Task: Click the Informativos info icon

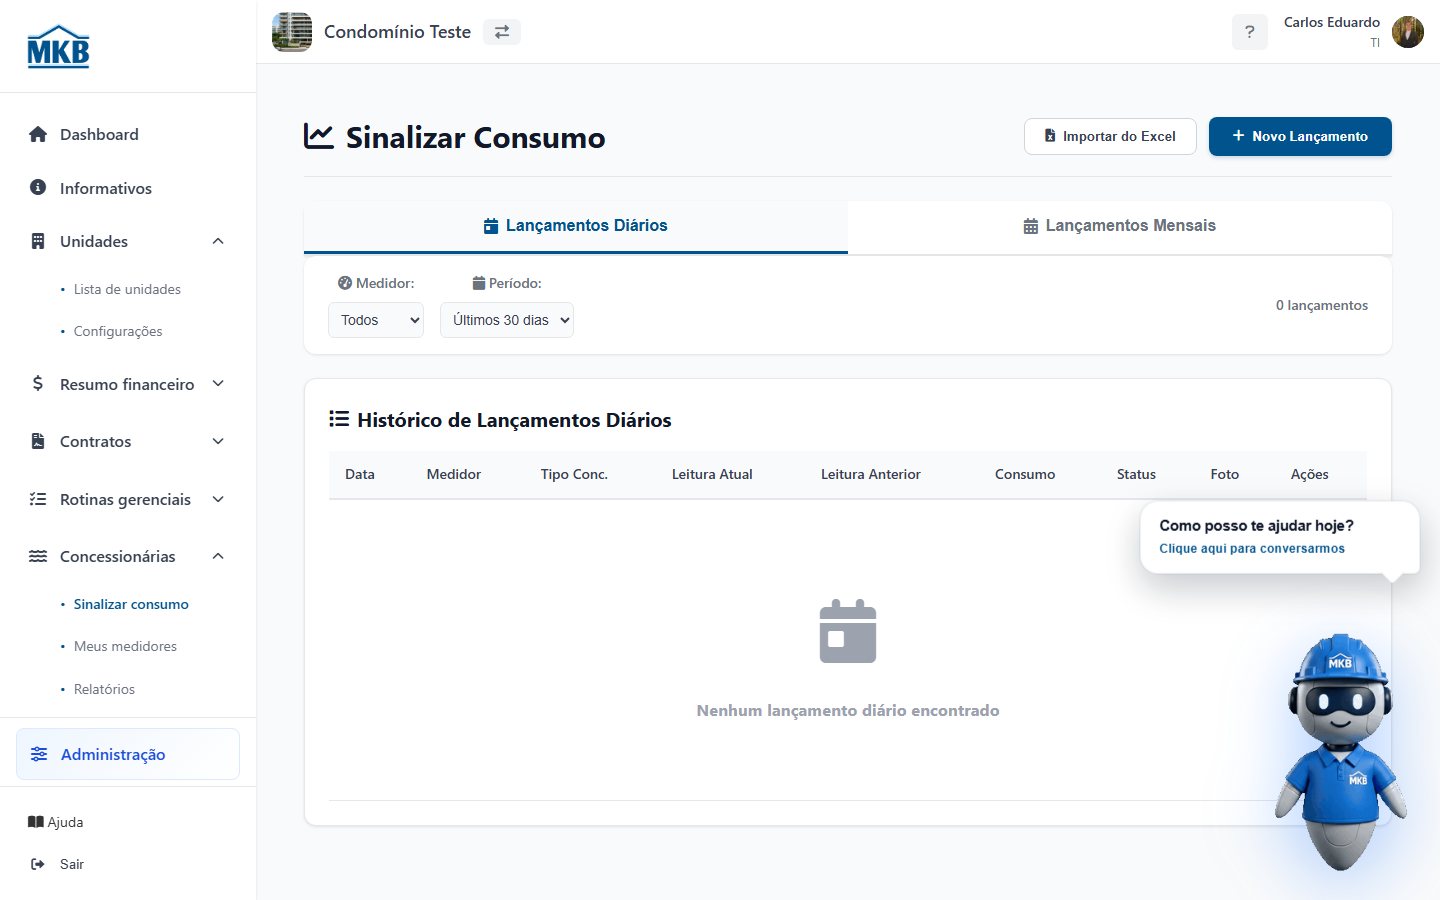Action: [38, 187]
